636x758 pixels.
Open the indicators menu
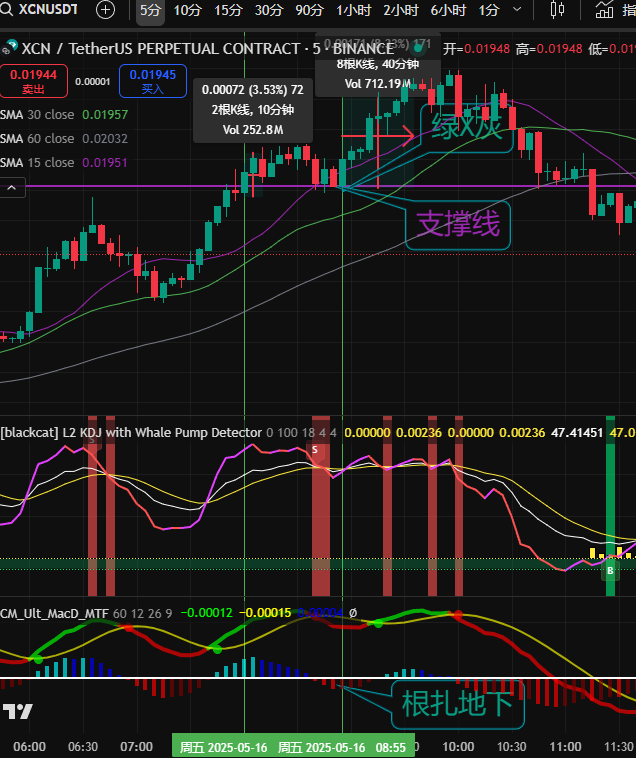tap(615, 10)
